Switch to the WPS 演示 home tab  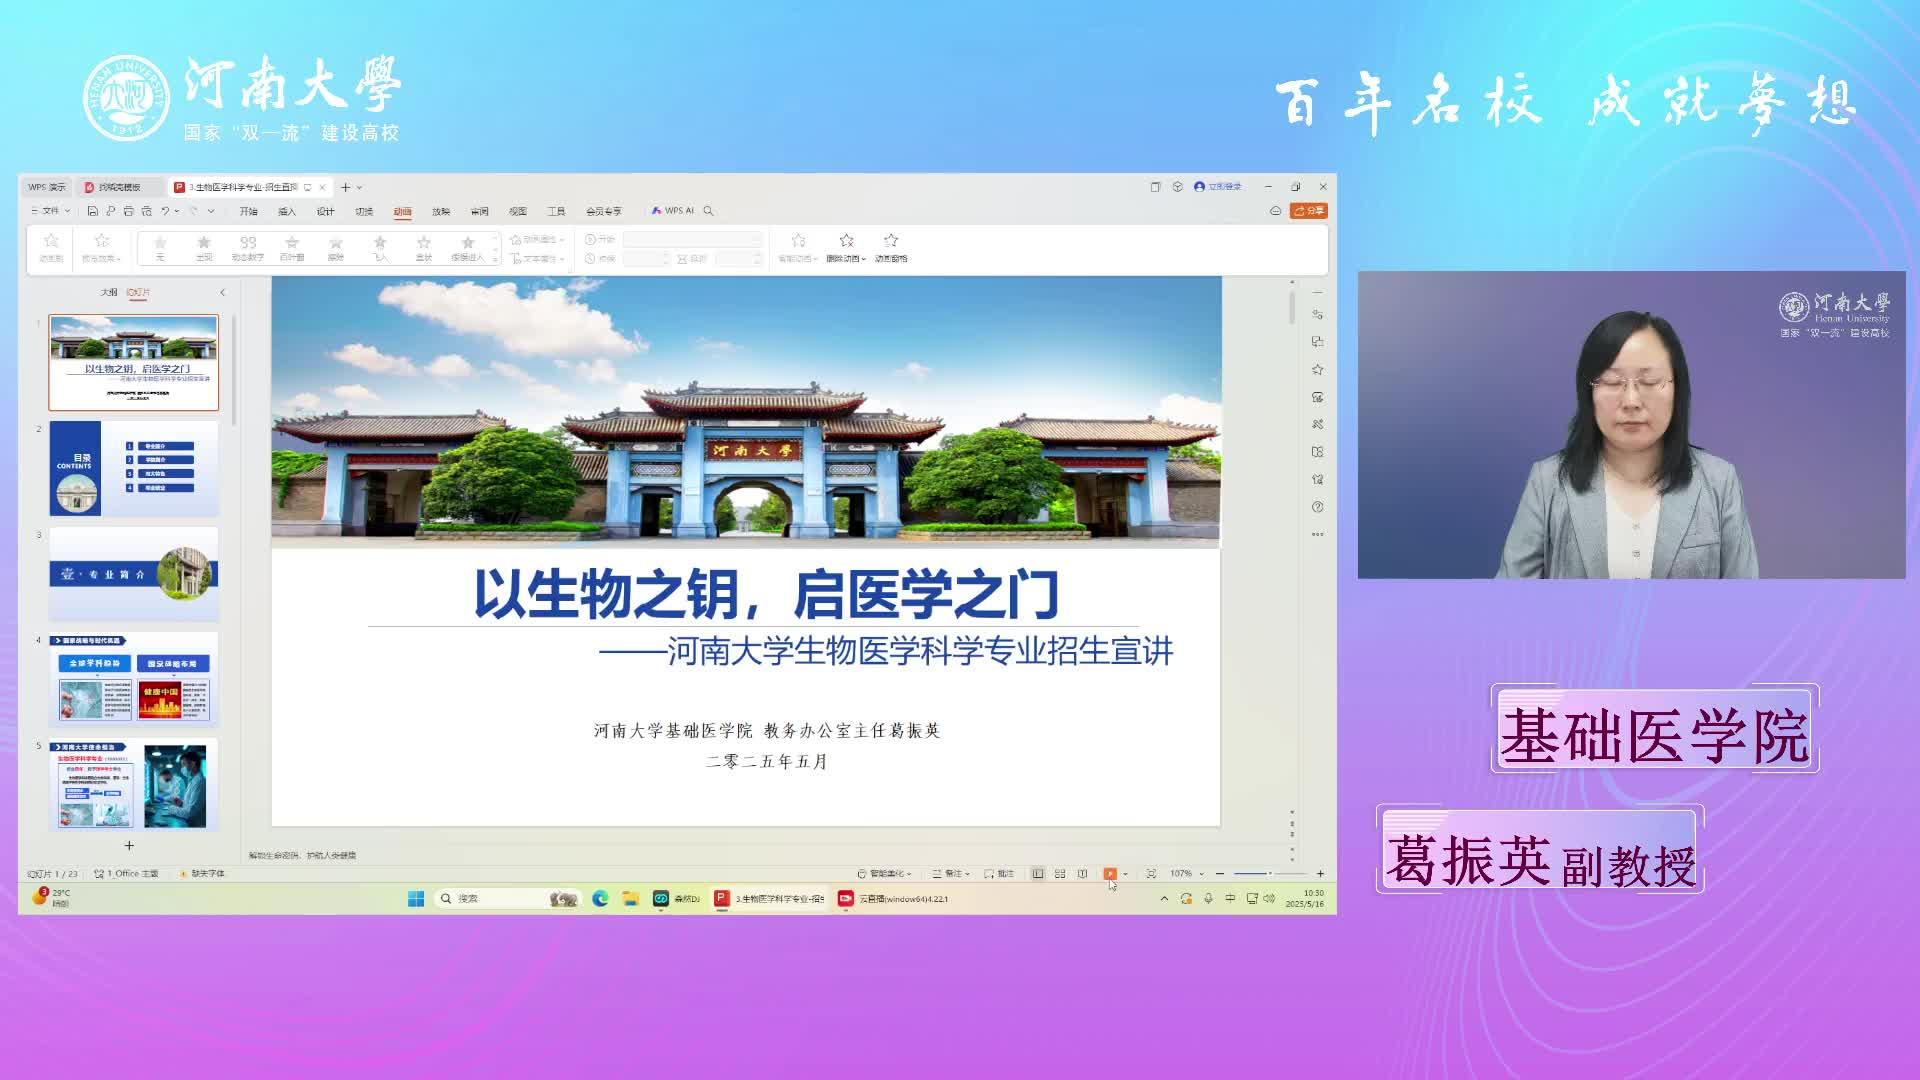pos(46,187)
